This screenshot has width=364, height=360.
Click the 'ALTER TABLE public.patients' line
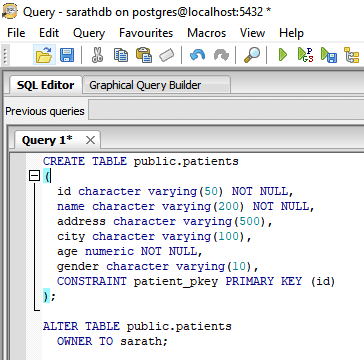point(137,326)
